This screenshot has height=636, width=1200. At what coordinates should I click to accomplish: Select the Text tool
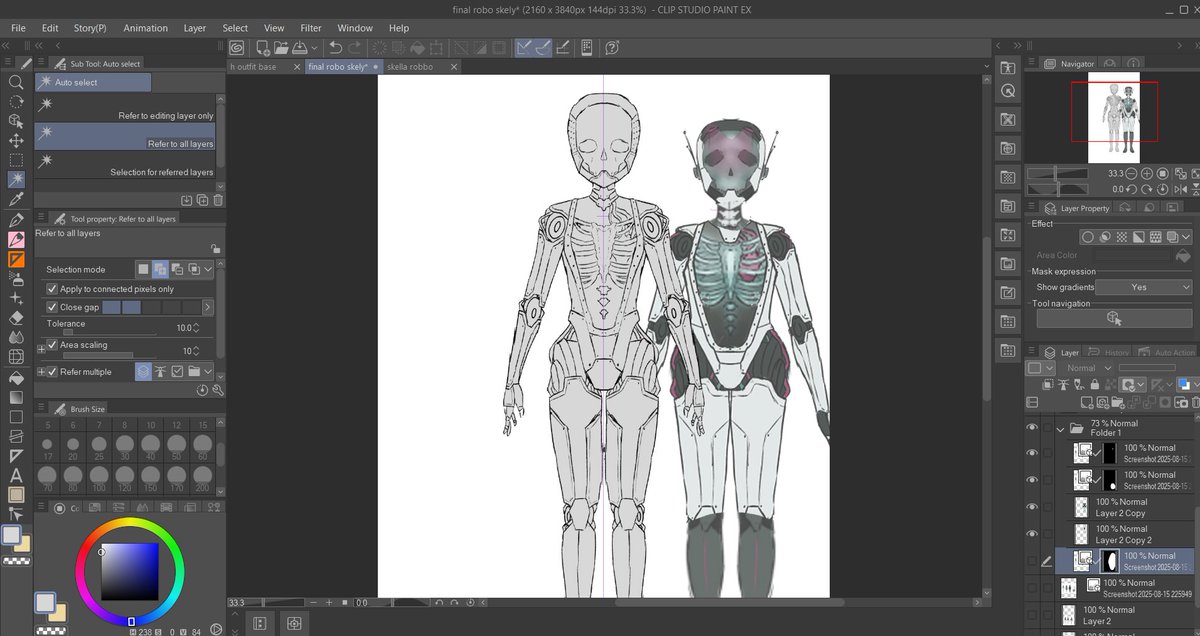pos(16,475)
